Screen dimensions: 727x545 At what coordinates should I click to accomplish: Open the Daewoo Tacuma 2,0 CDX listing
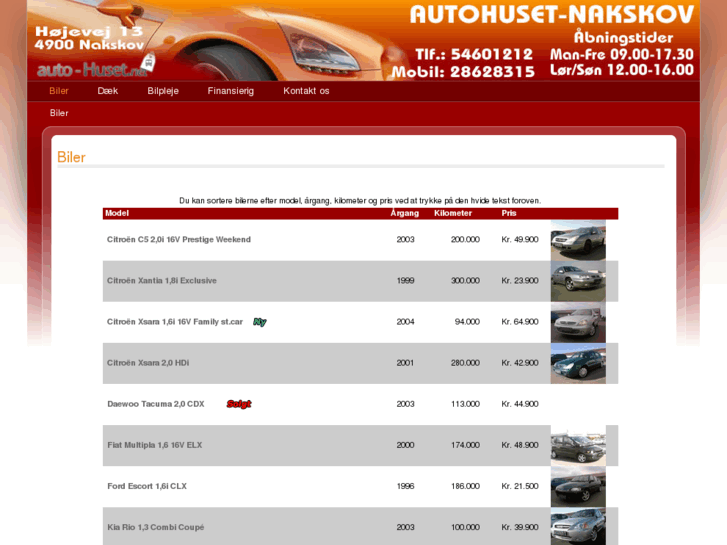coord(156,404)
